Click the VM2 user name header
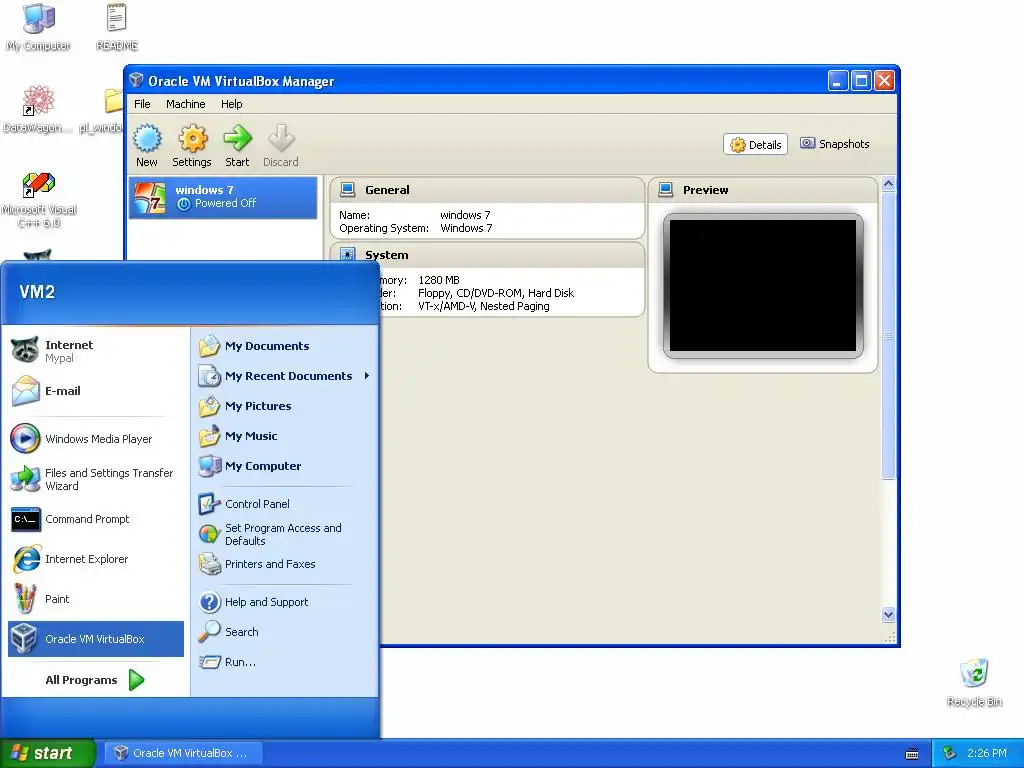The height and width of the screenshot is (768, 1024). coord(37,292)
